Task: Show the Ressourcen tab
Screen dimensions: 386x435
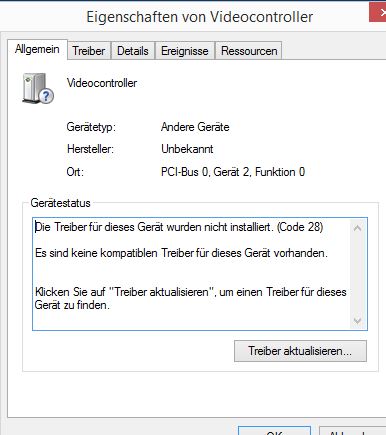Action: coord(249,51)
